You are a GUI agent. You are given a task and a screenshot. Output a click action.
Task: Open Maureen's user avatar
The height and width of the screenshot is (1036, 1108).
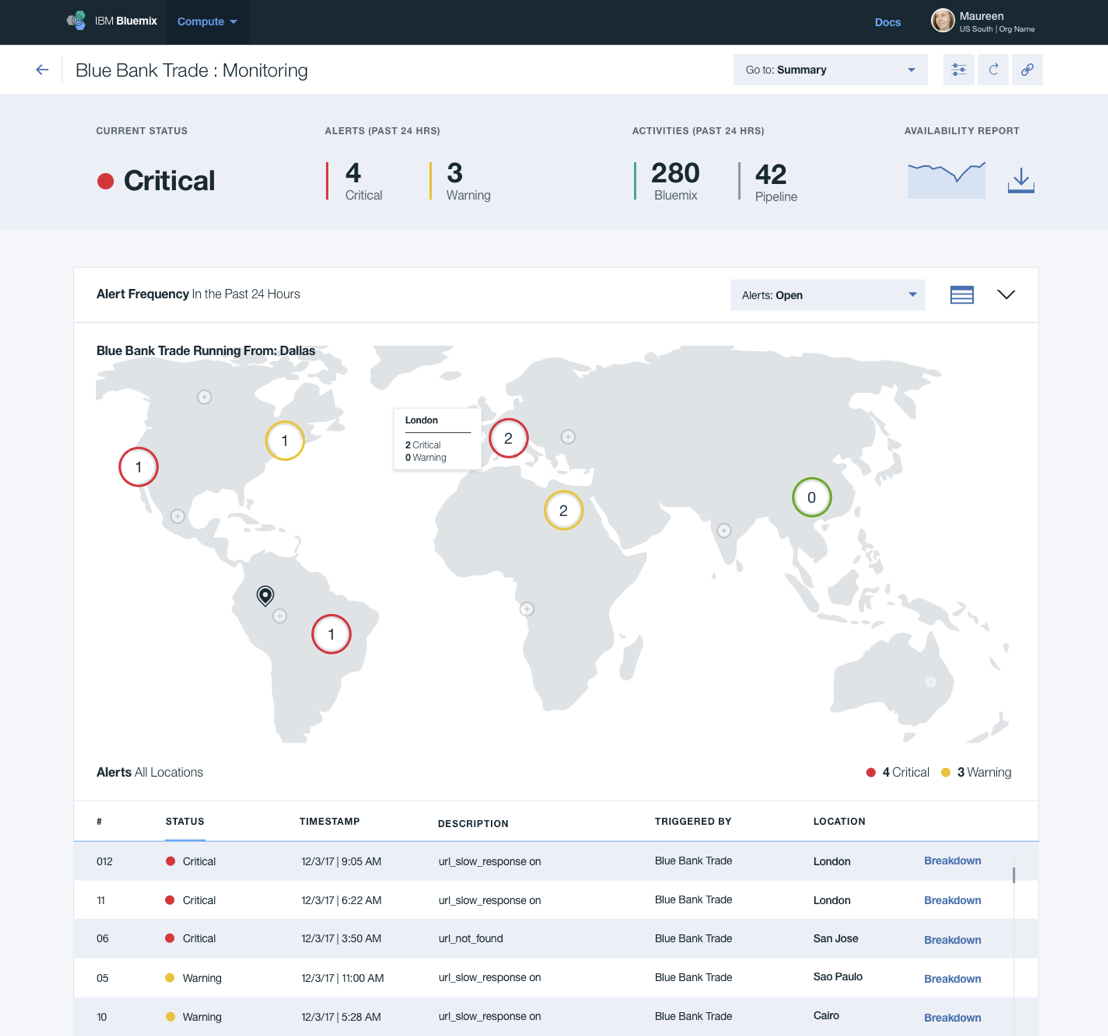943,20
